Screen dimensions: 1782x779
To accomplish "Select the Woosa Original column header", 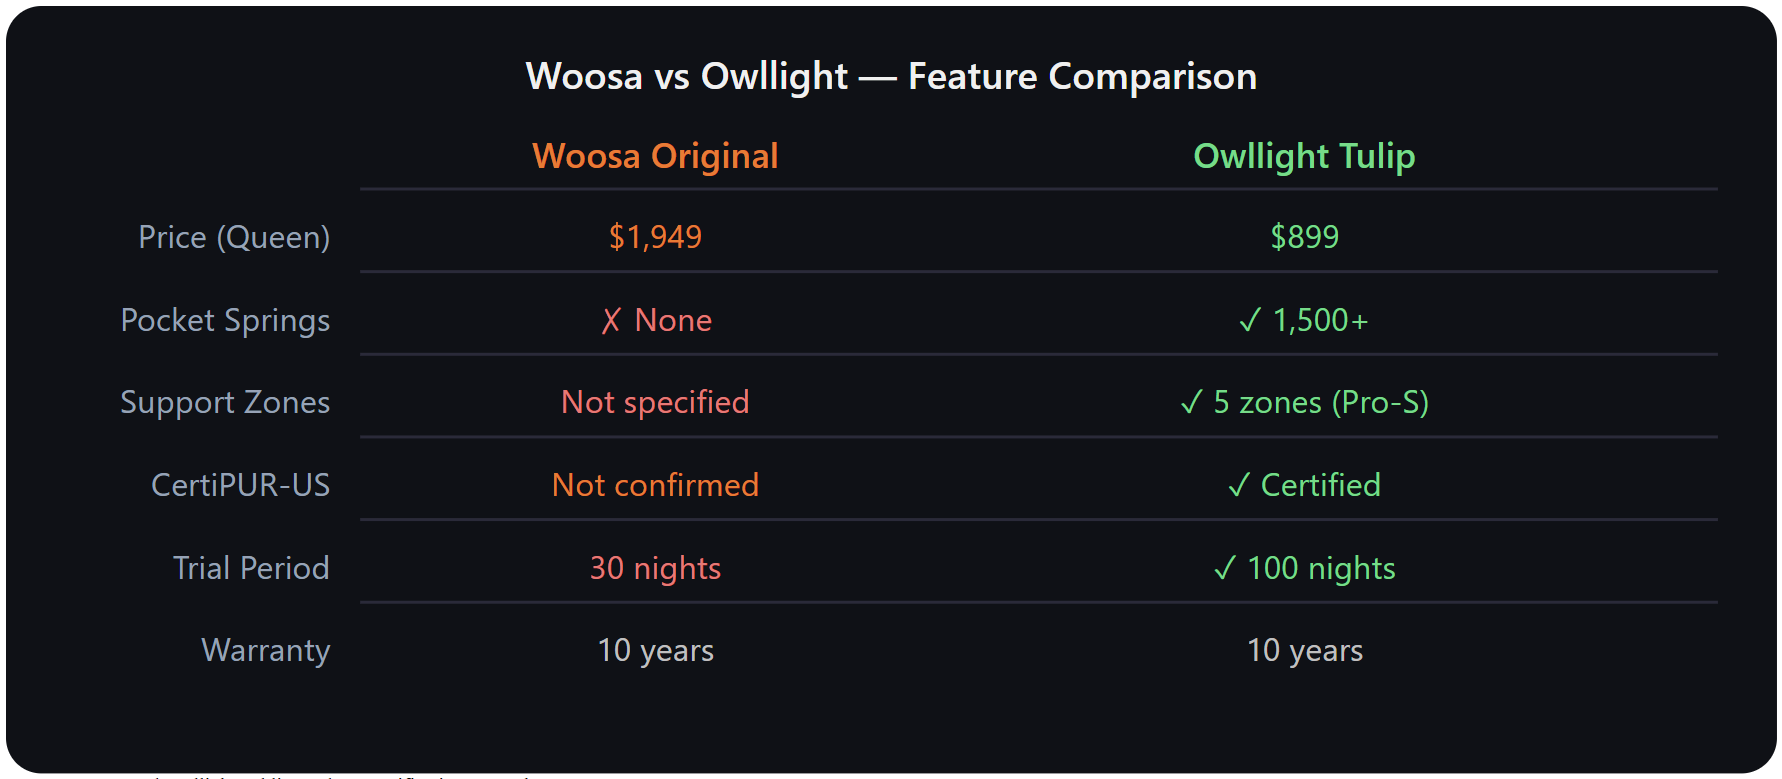I will pos(655,157).
